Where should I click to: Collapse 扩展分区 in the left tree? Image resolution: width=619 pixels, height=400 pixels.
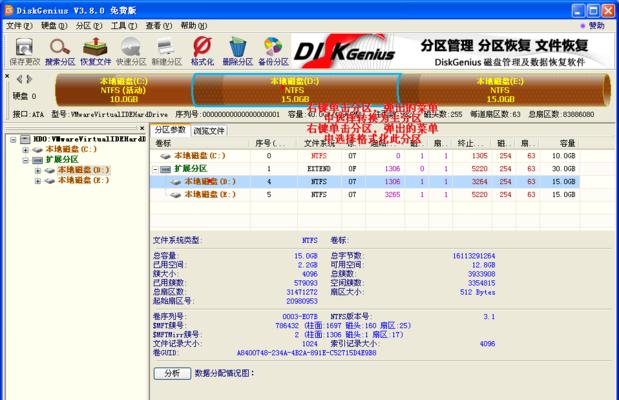click(x=25, y=160)
